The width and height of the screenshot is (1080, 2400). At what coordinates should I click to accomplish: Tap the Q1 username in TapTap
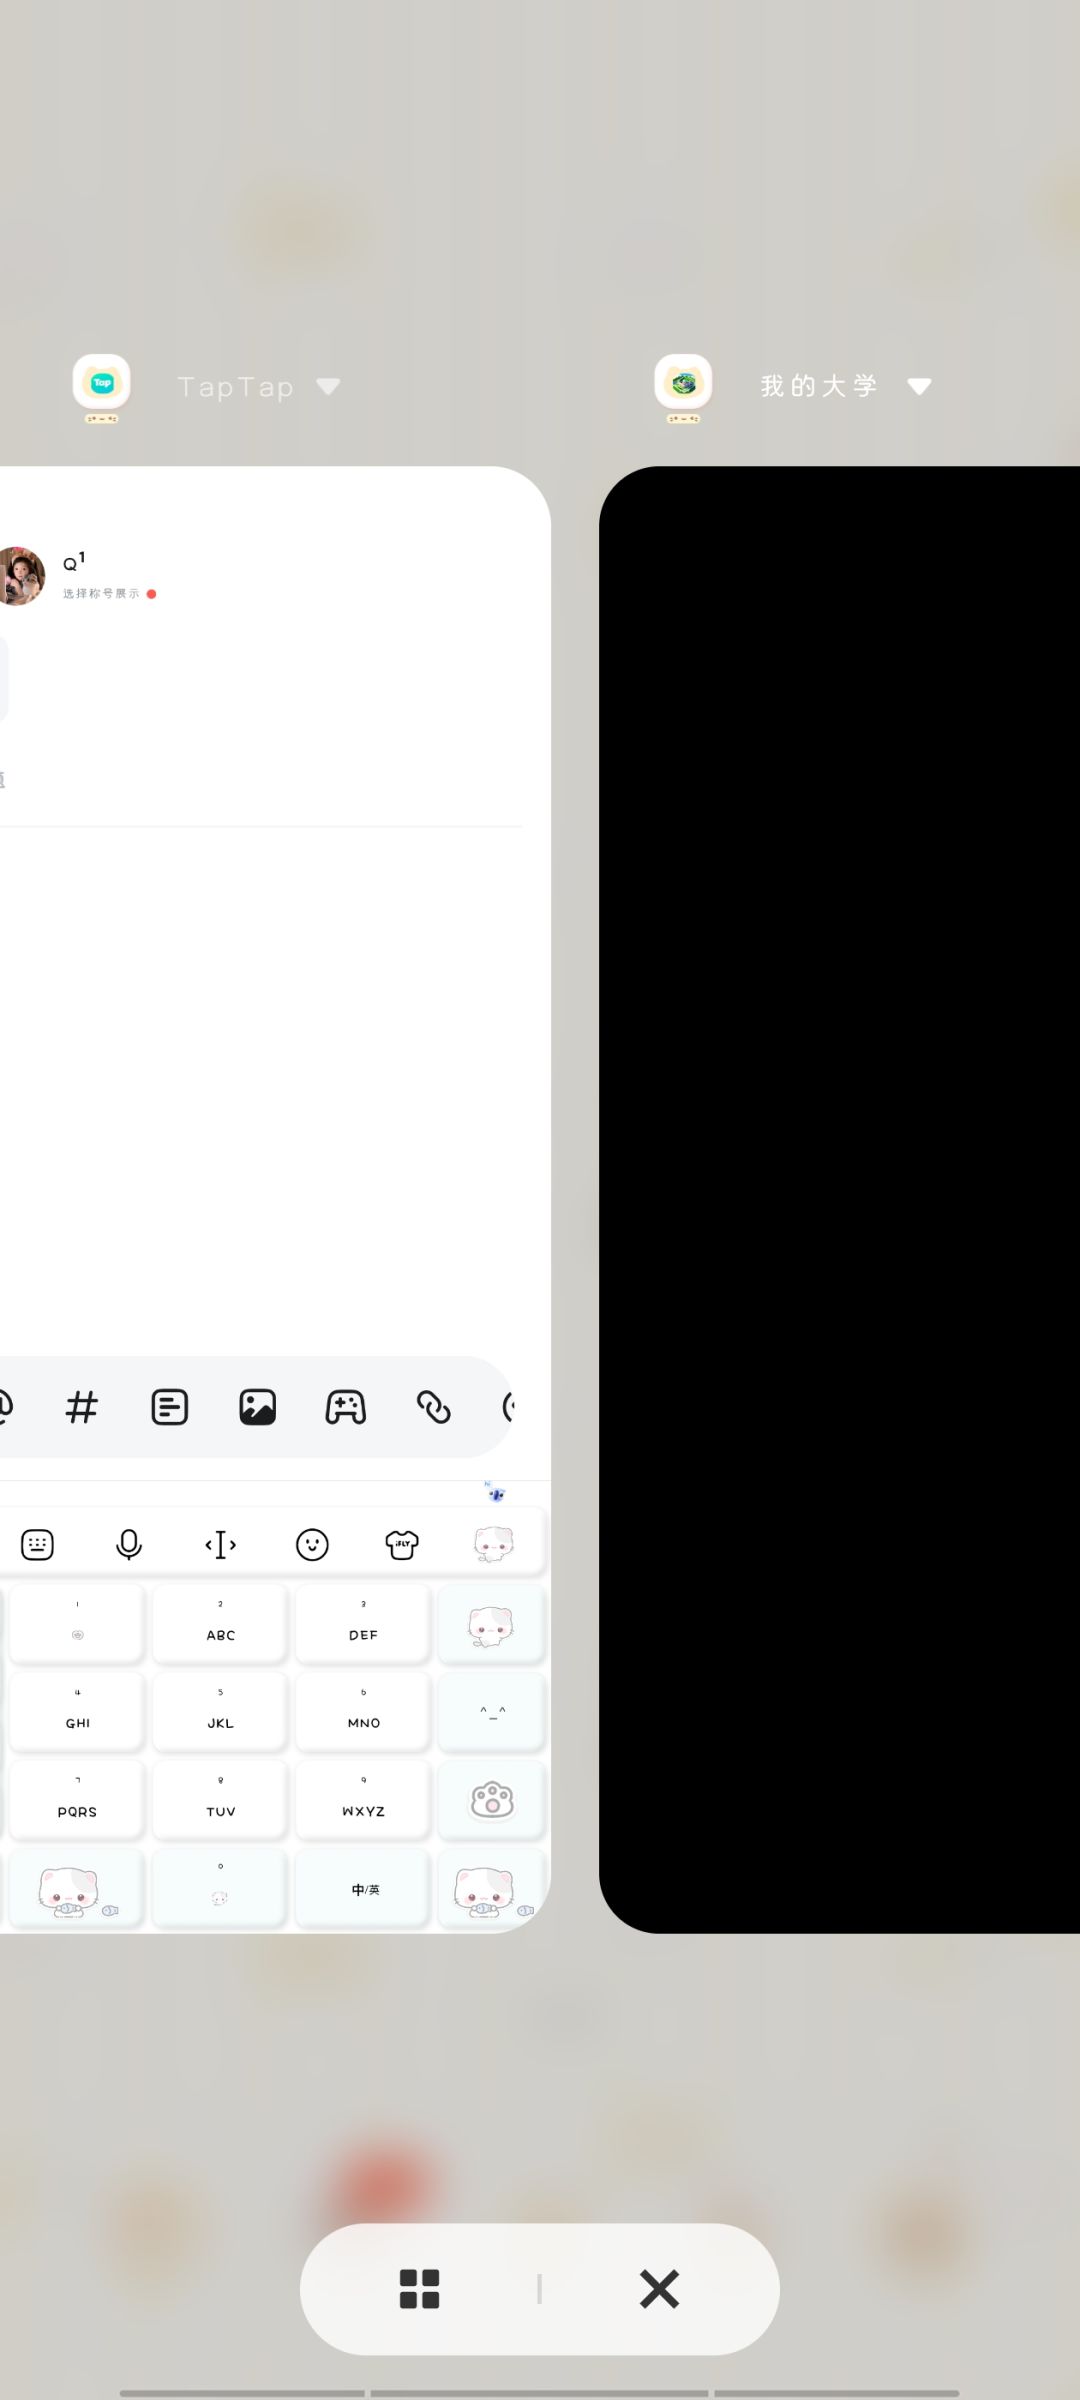click(x=75, y=561)
